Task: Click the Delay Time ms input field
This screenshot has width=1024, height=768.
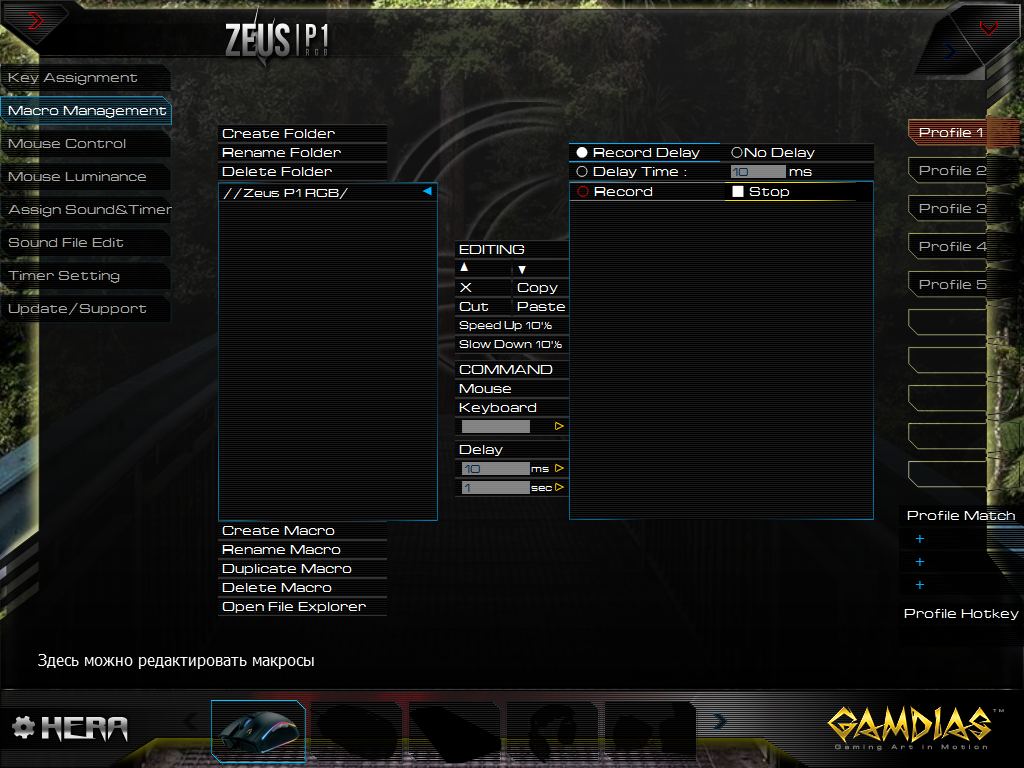Action: click(x=758, y=172)
